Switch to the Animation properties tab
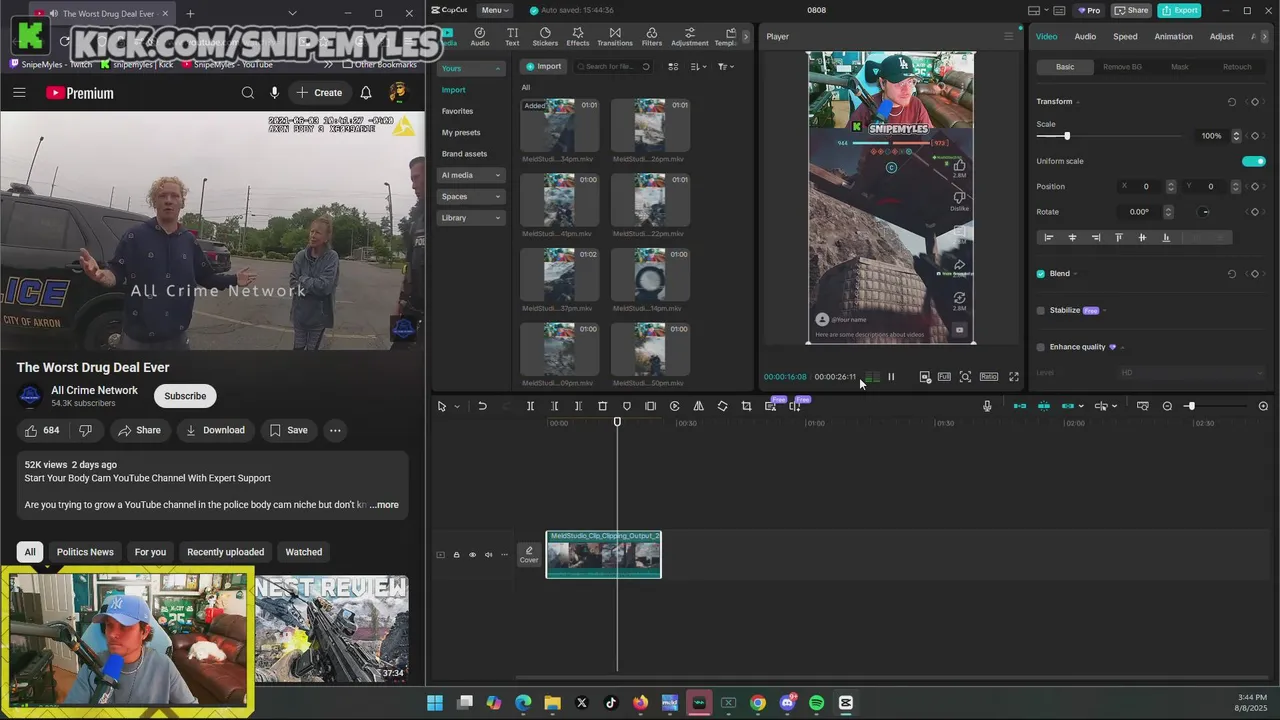 (x=1173, y=37)
